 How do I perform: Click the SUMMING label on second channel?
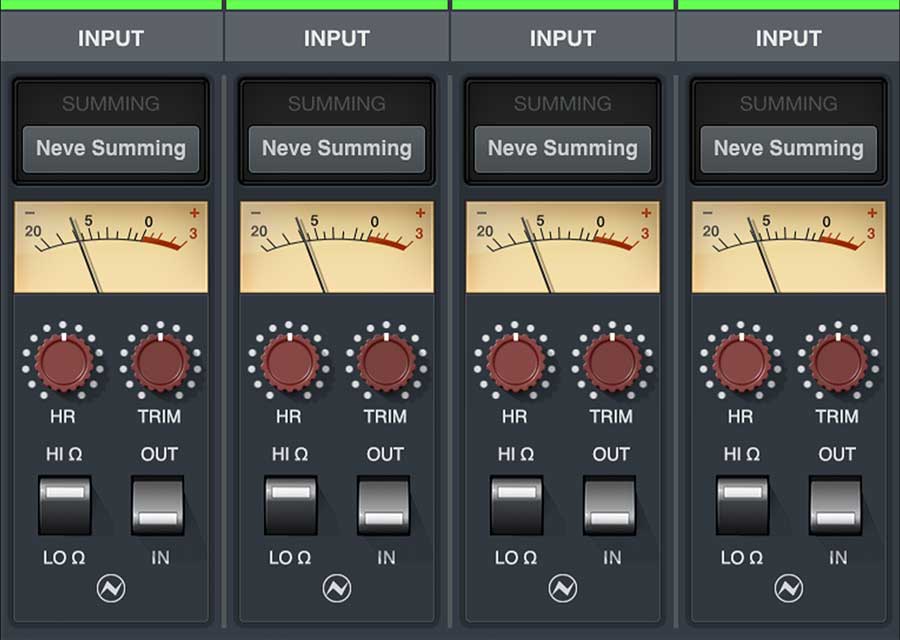tap(337, 103)
